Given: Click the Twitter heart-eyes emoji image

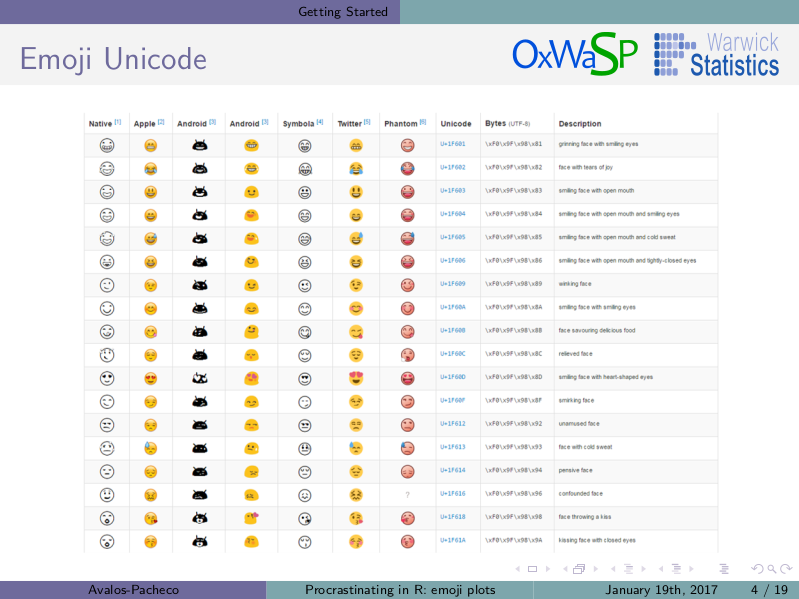Looking at the screenshot, I should (356, 378).
